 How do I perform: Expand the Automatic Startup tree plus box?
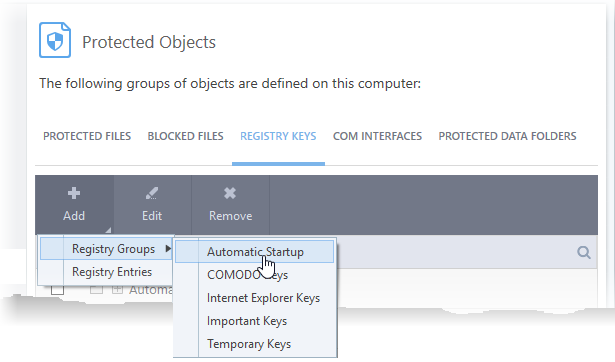117,290
